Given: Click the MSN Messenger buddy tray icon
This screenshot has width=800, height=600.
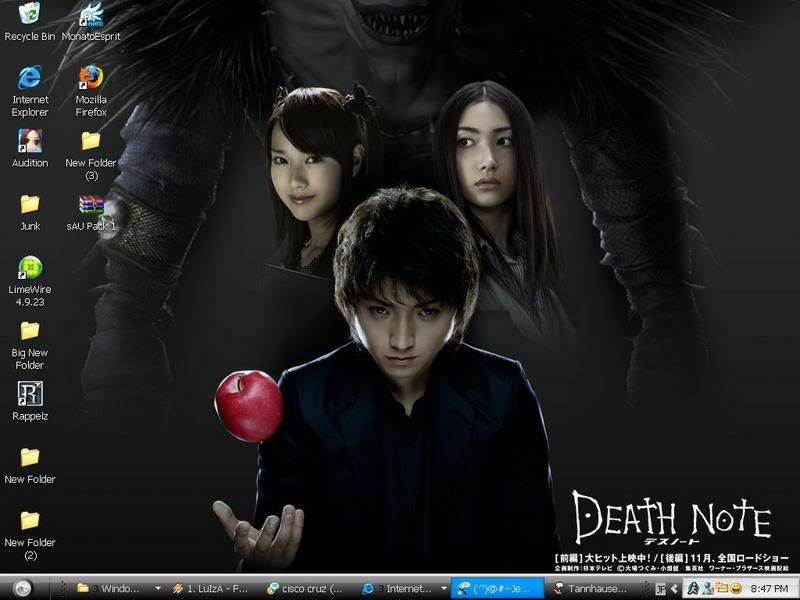Looking at the screenshot, I should click(x=708, y=589).
